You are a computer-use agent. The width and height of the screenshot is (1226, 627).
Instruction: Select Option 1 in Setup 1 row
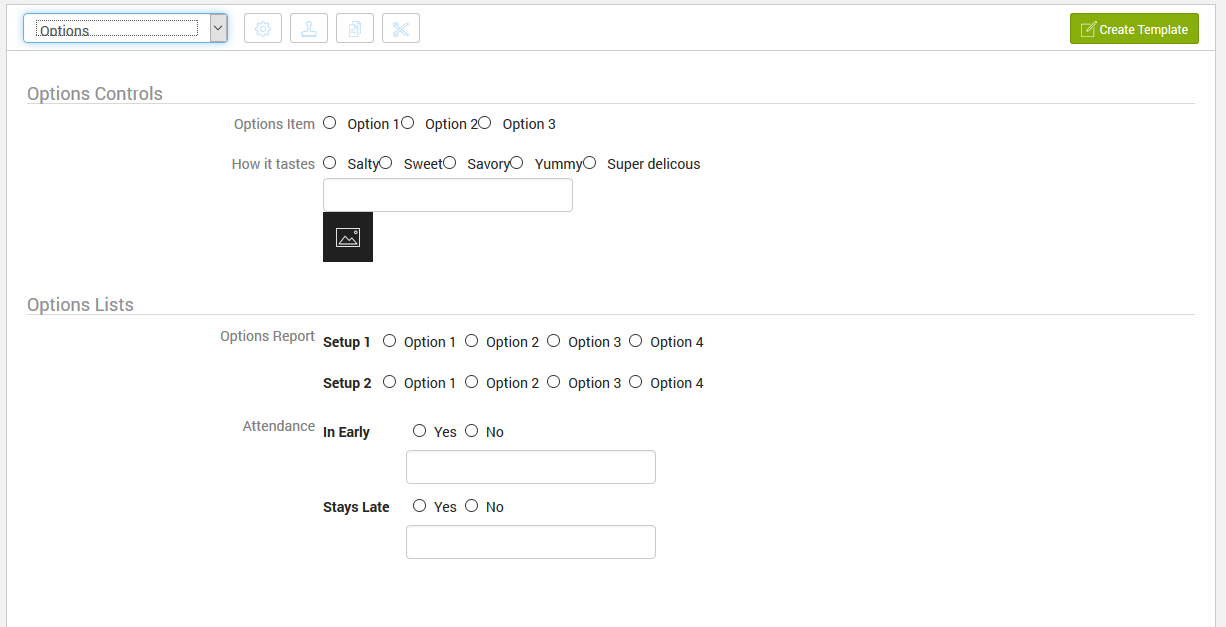[390, 341]
